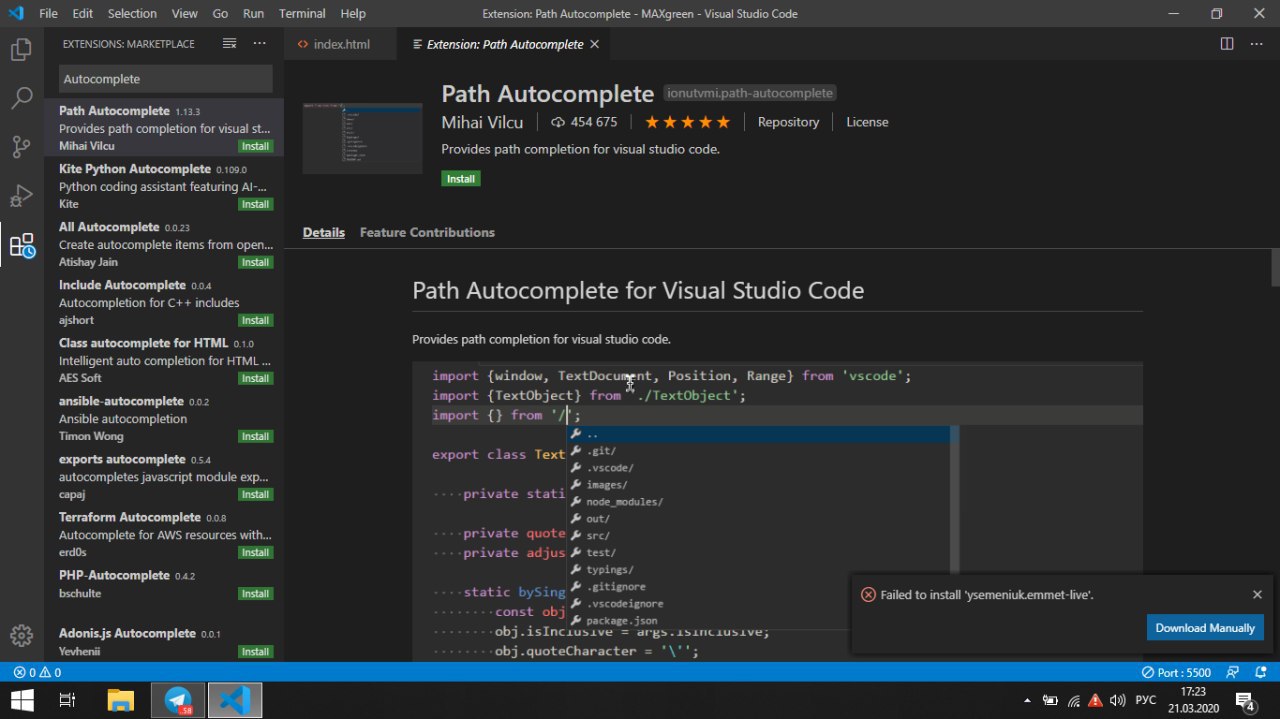This screenshot has width=1280, height=719.
Task: Show hidden system tray icons
Action: pyautogui.click(x=1028, y=700)
